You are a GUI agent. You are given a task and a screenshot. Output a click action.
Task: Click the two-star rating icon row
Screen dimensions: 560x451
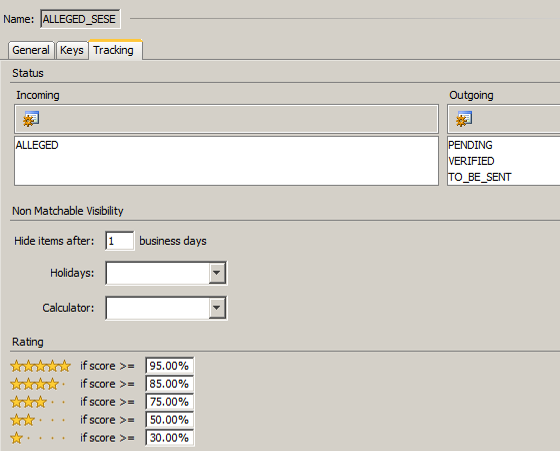[x=38, y=420]
